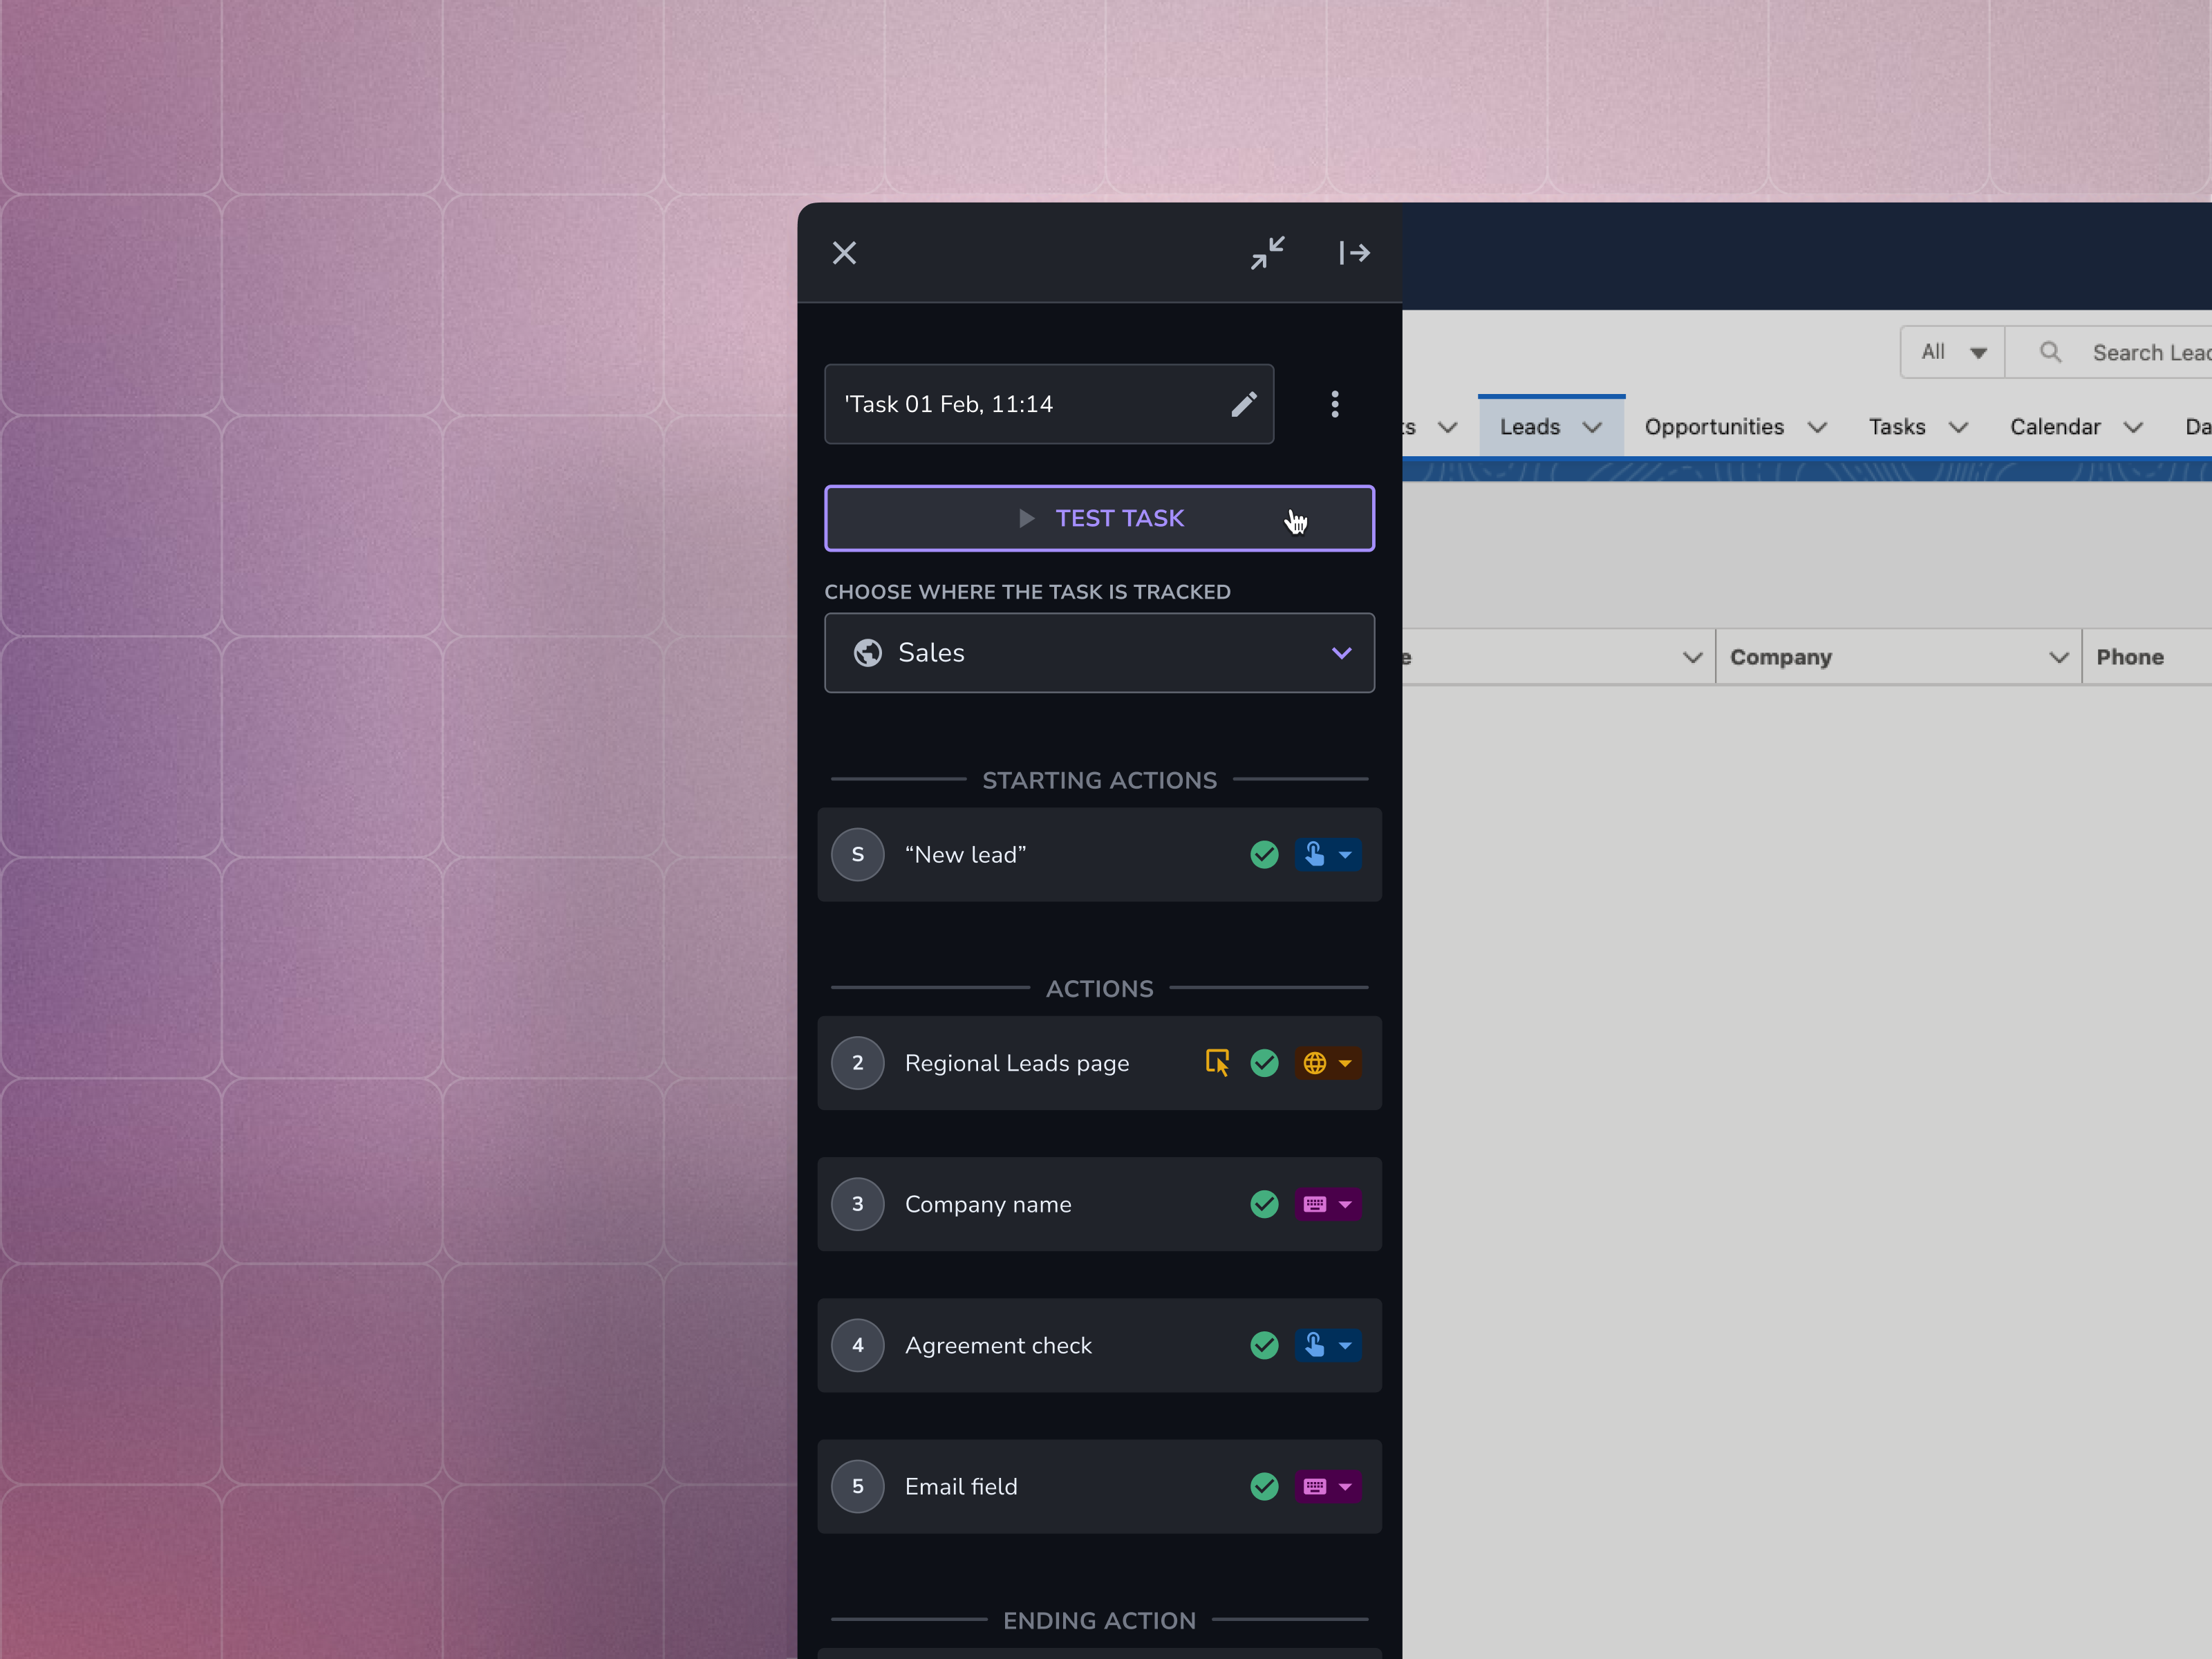
Task: Expand the Opportunities tab chevron
Action: 1817,428
